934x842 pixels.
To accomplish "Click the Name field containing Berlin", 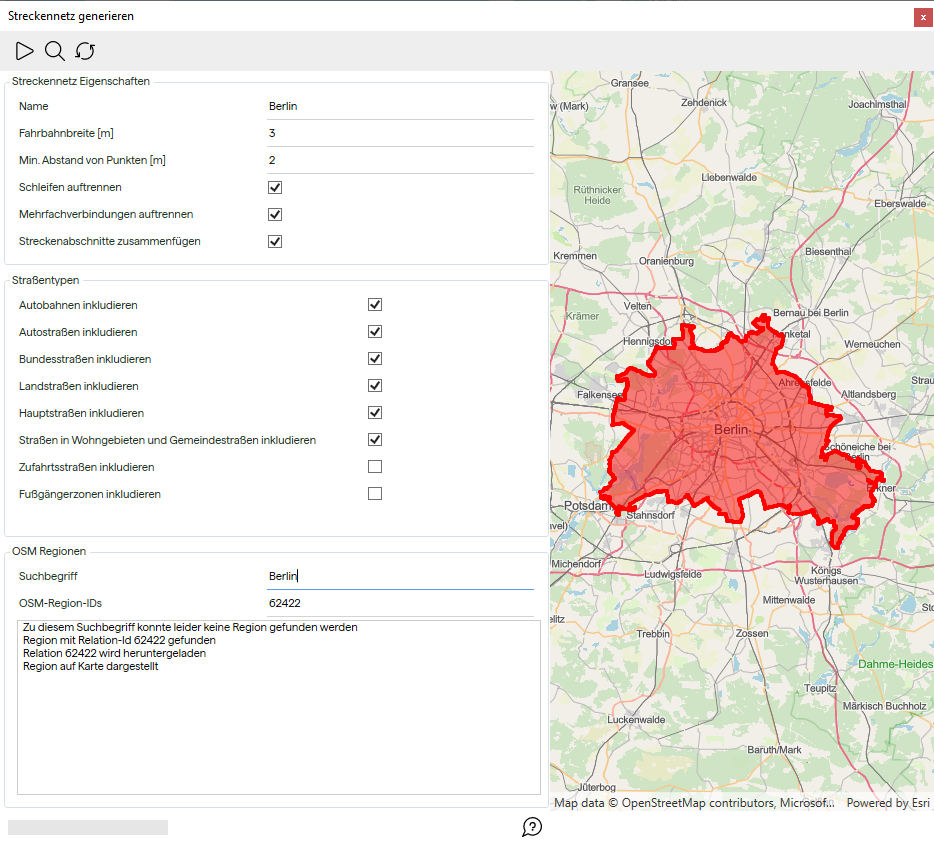I will 400,106.
